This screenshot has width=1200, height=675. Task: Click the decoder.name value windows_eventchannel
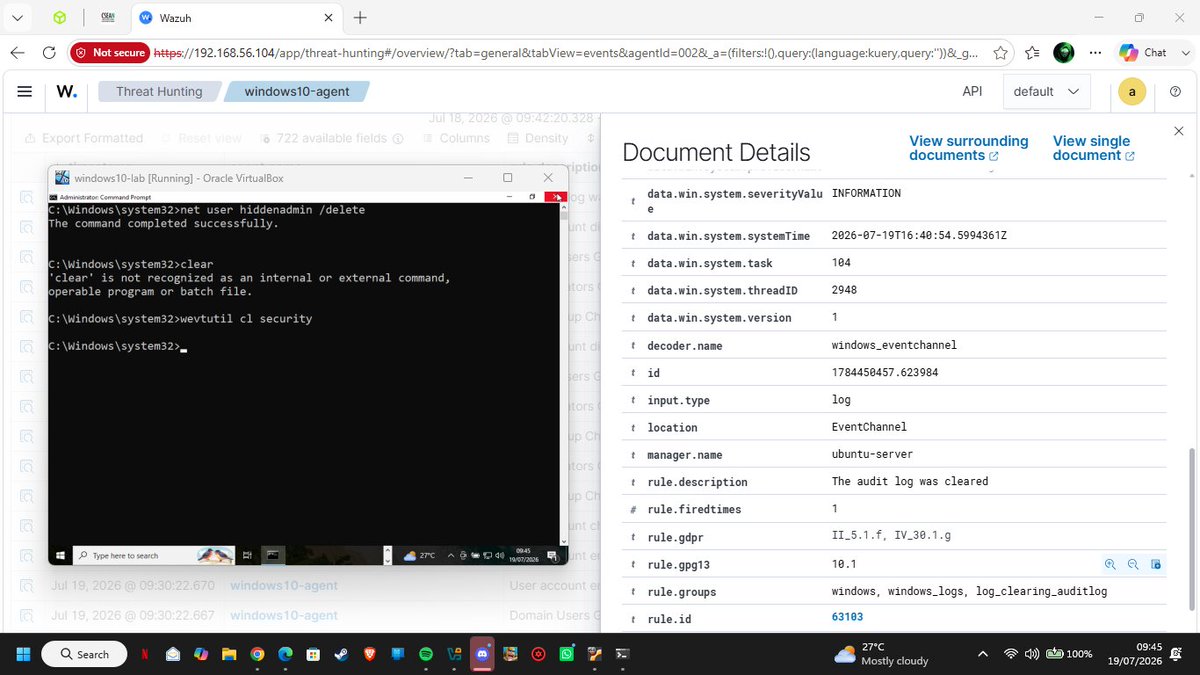[894, 345]
